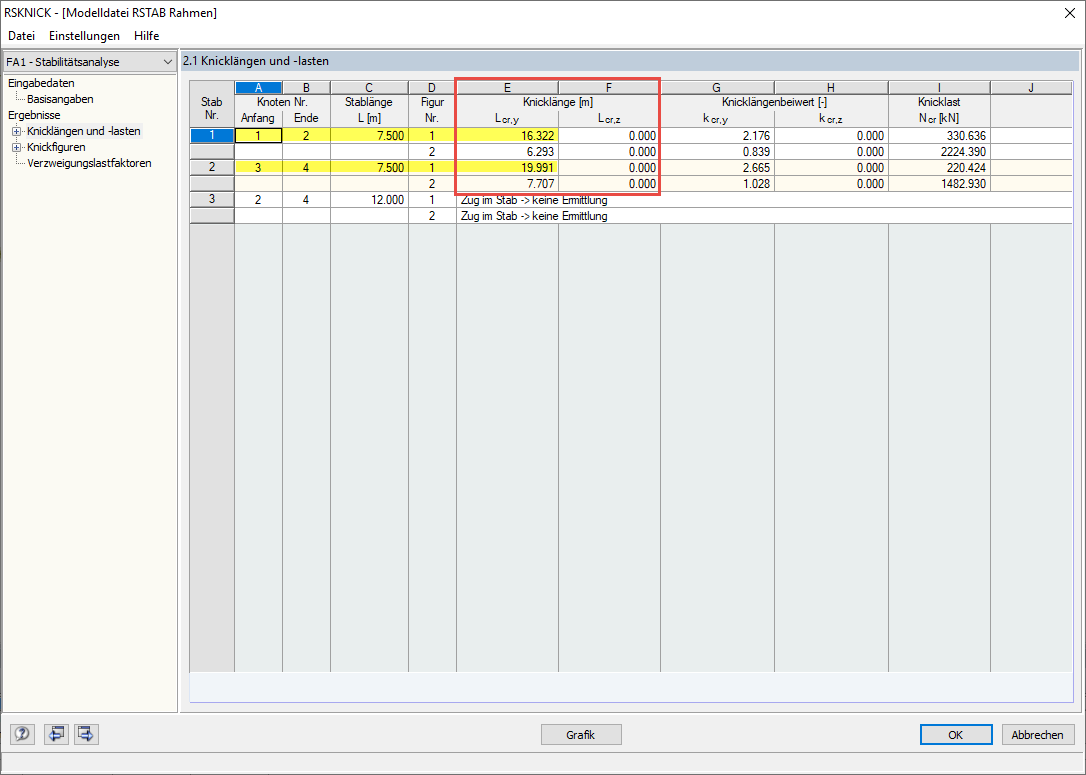Click the Knicklast Ncr [kN] header
Viewport: 1086px width, 775px height.
[939, 110]
